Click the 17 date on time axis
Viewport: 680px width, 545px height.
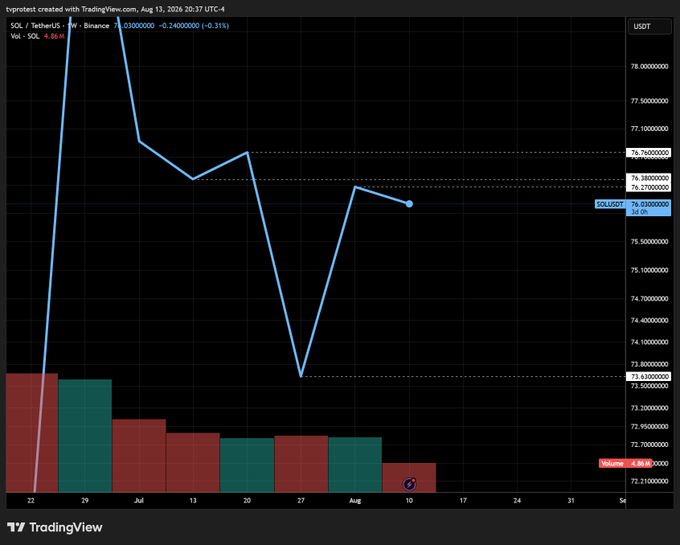click(463, 500)
